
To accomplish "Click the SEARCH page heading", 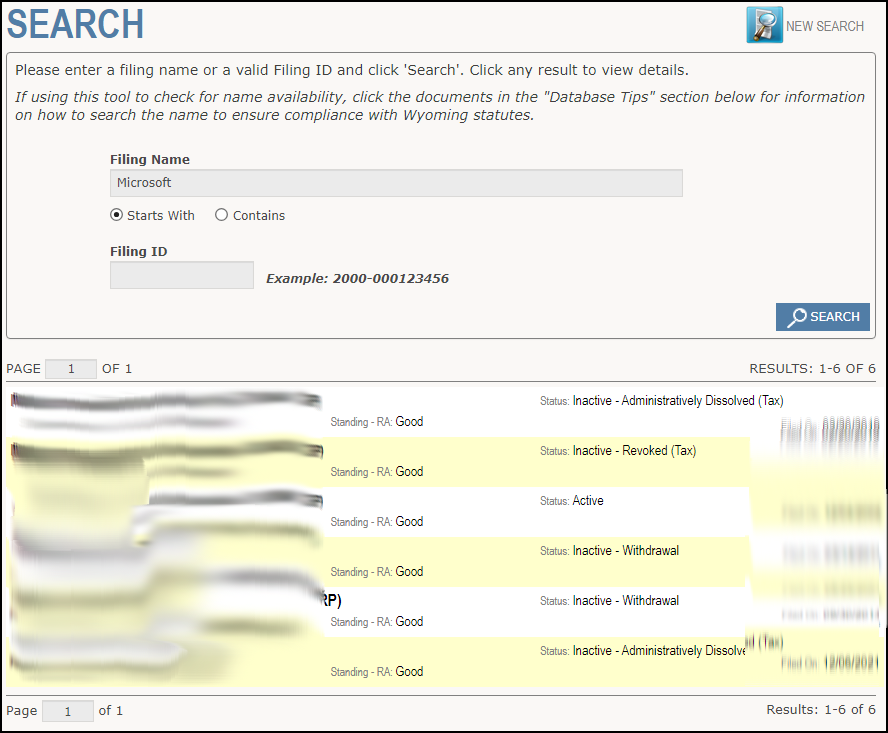I will 75,24.
